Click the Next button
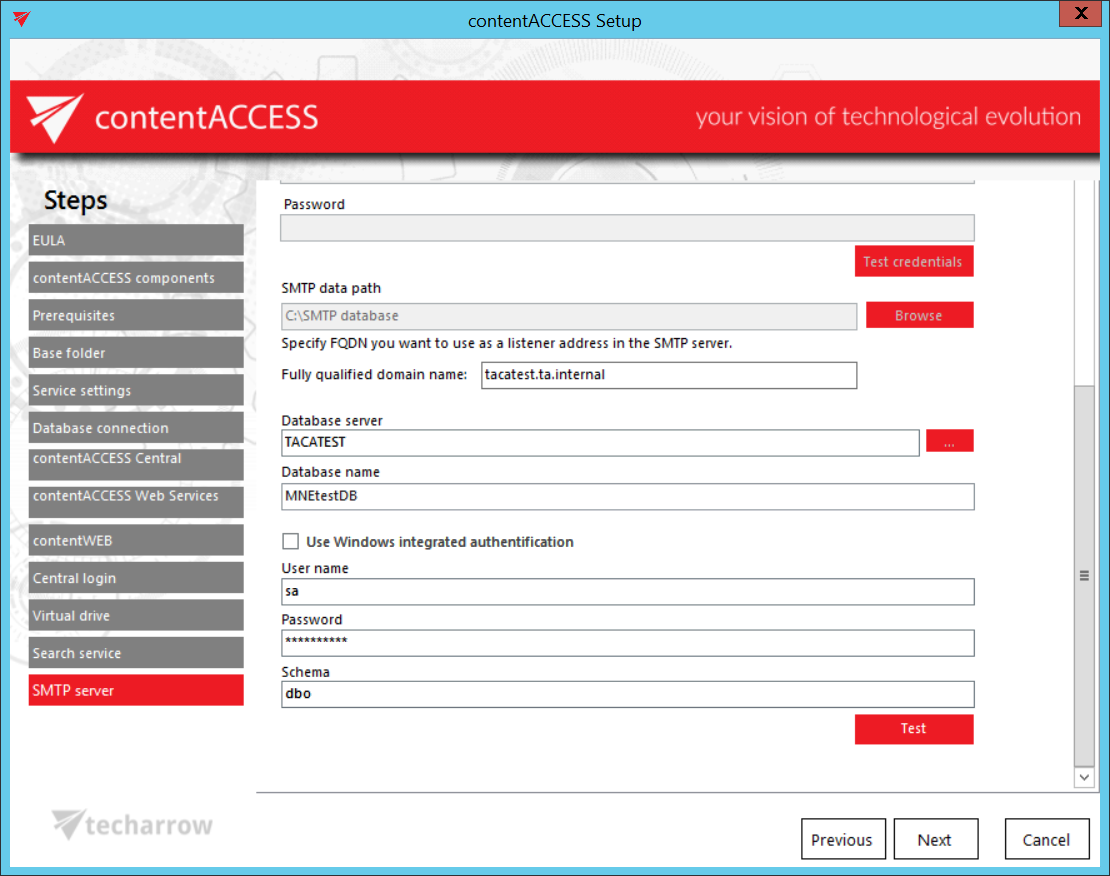Screen dimensions: 1110x876 935,840
